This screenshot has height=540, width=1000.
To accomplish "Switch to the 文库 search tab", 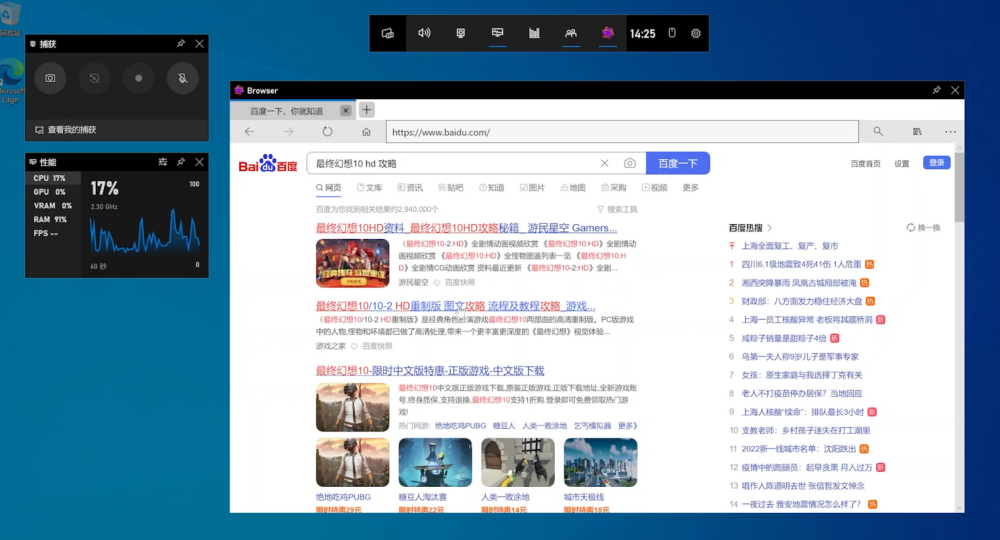I will (369, 187).
